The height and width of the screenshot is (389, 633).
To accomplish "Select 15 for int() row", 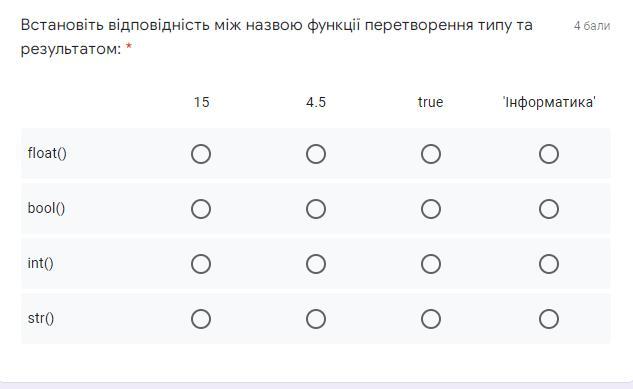I will click(x=201, y=264).
